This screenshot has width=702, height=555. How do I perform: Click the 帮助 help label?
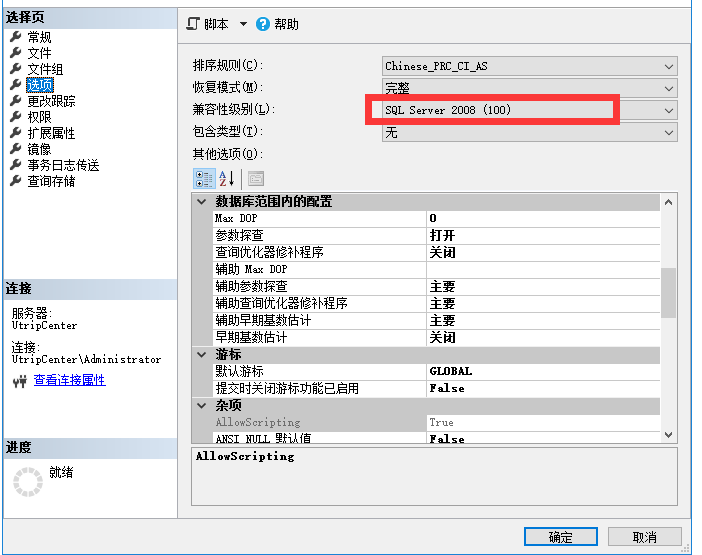[x=287, y=24]
